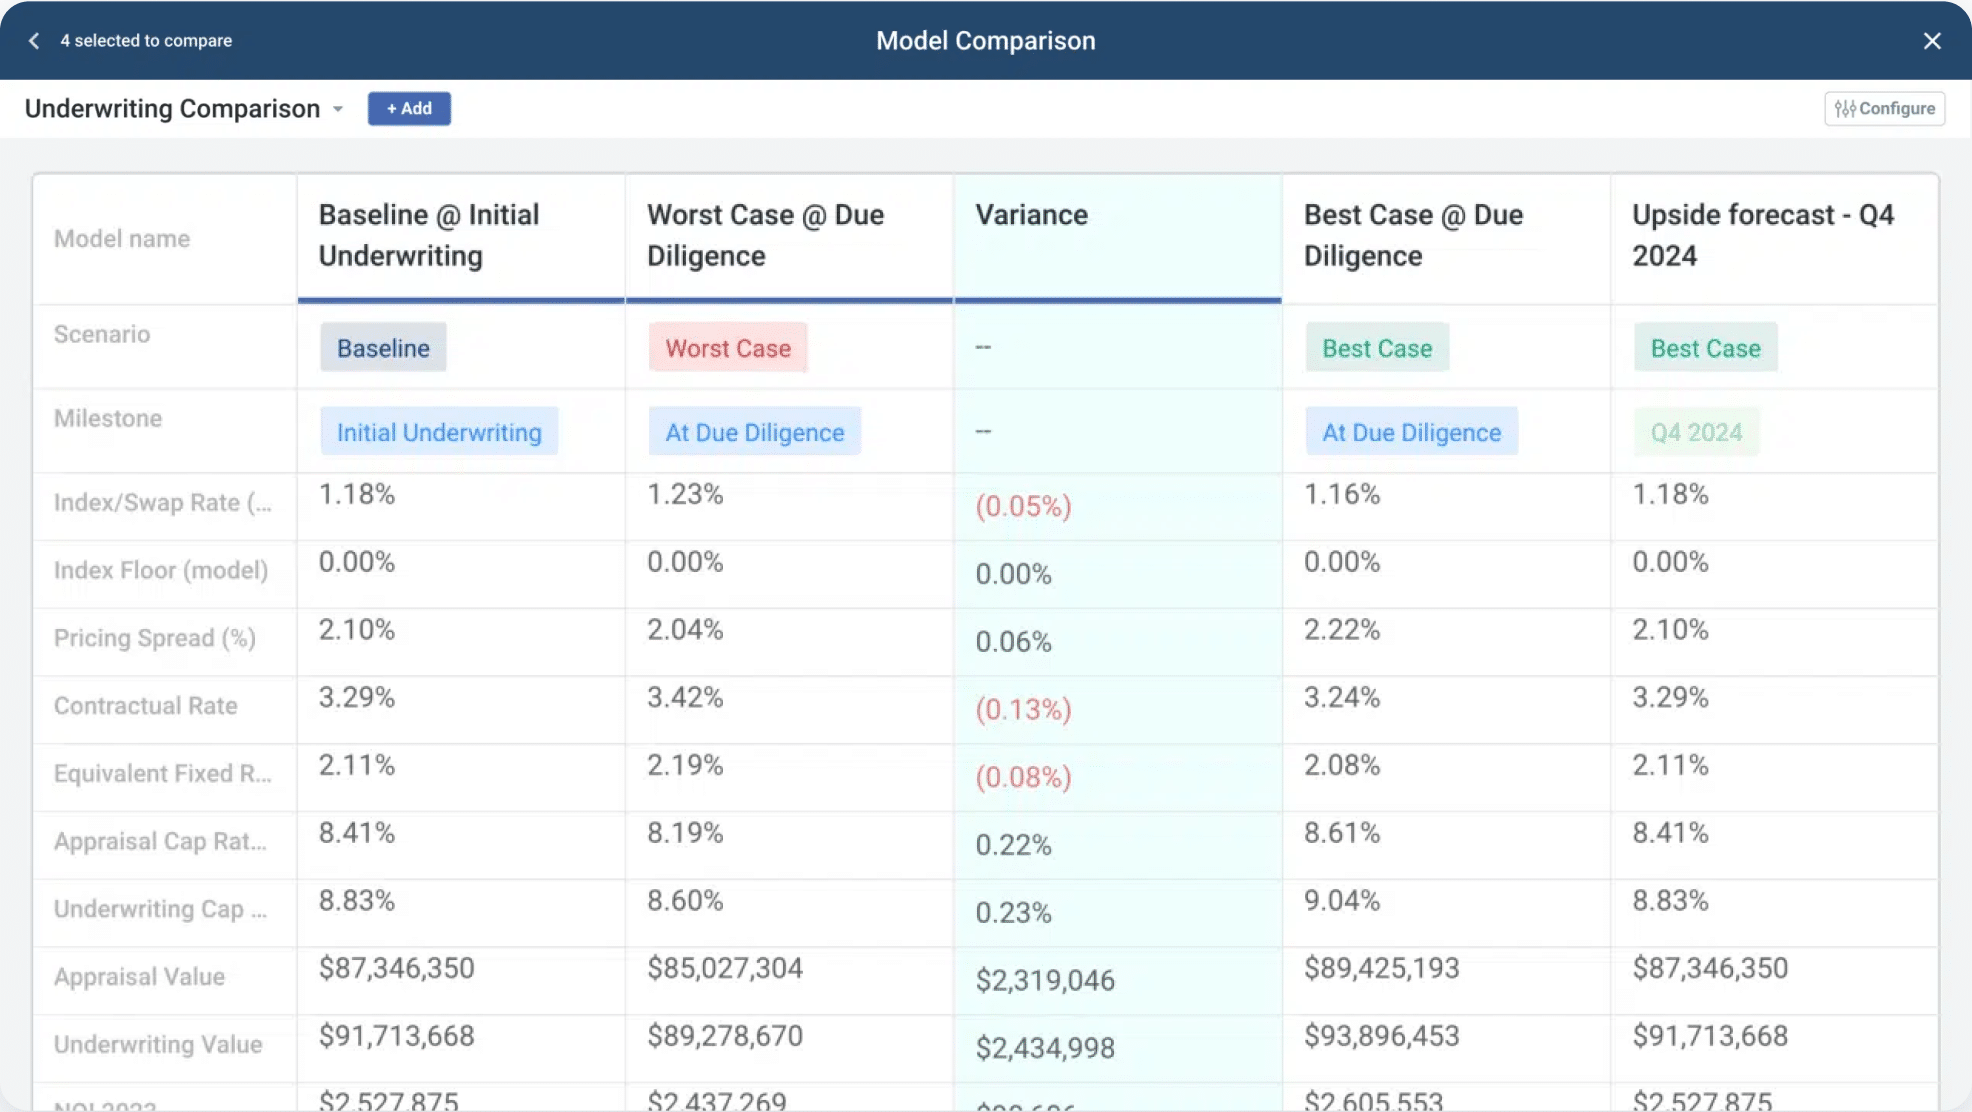Click the 0.23% variance value

tap(1014, 913)
